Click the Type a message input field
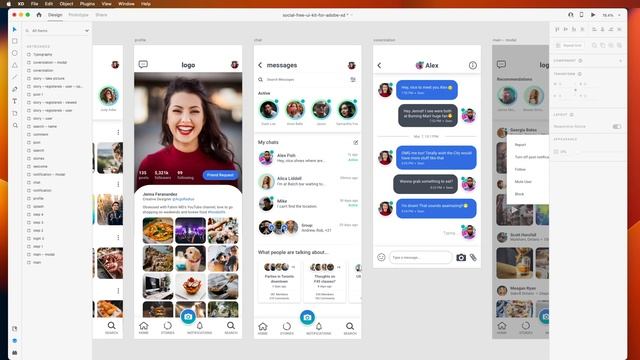The height and width of the screenshot is (360, 640). (x=420, y=258)
